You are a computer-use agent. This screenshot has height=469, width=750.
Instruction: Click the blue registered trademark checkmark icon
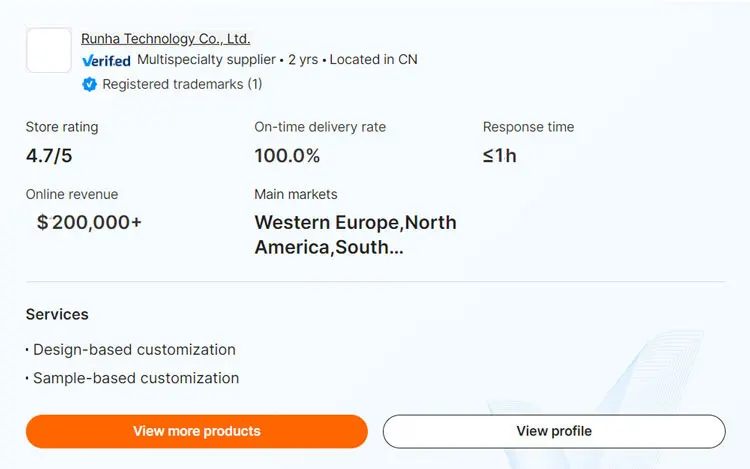(x=89, y=85)
